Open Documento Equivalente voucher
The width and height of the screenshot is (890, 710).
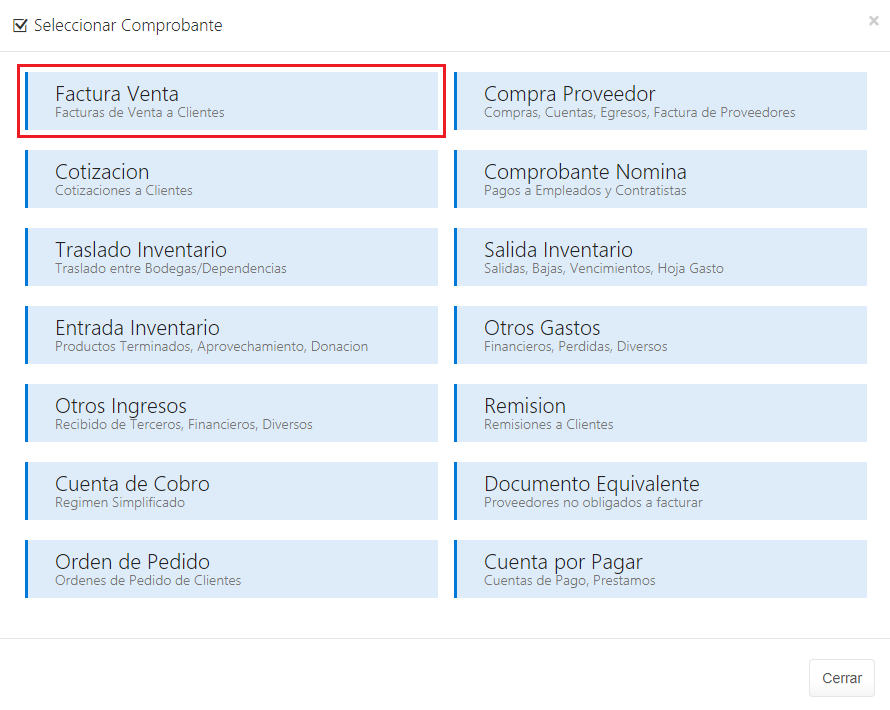coord(660,491)
